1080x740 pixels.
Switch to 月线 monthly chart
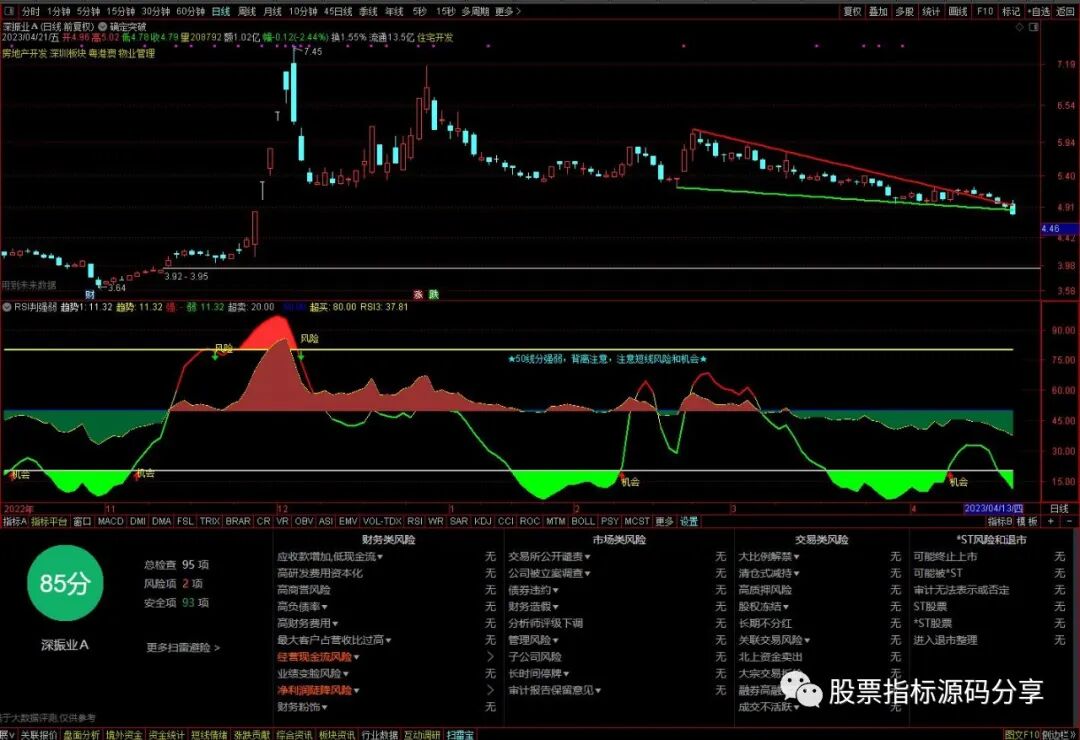pyautogui.click(x=273, y=11)
